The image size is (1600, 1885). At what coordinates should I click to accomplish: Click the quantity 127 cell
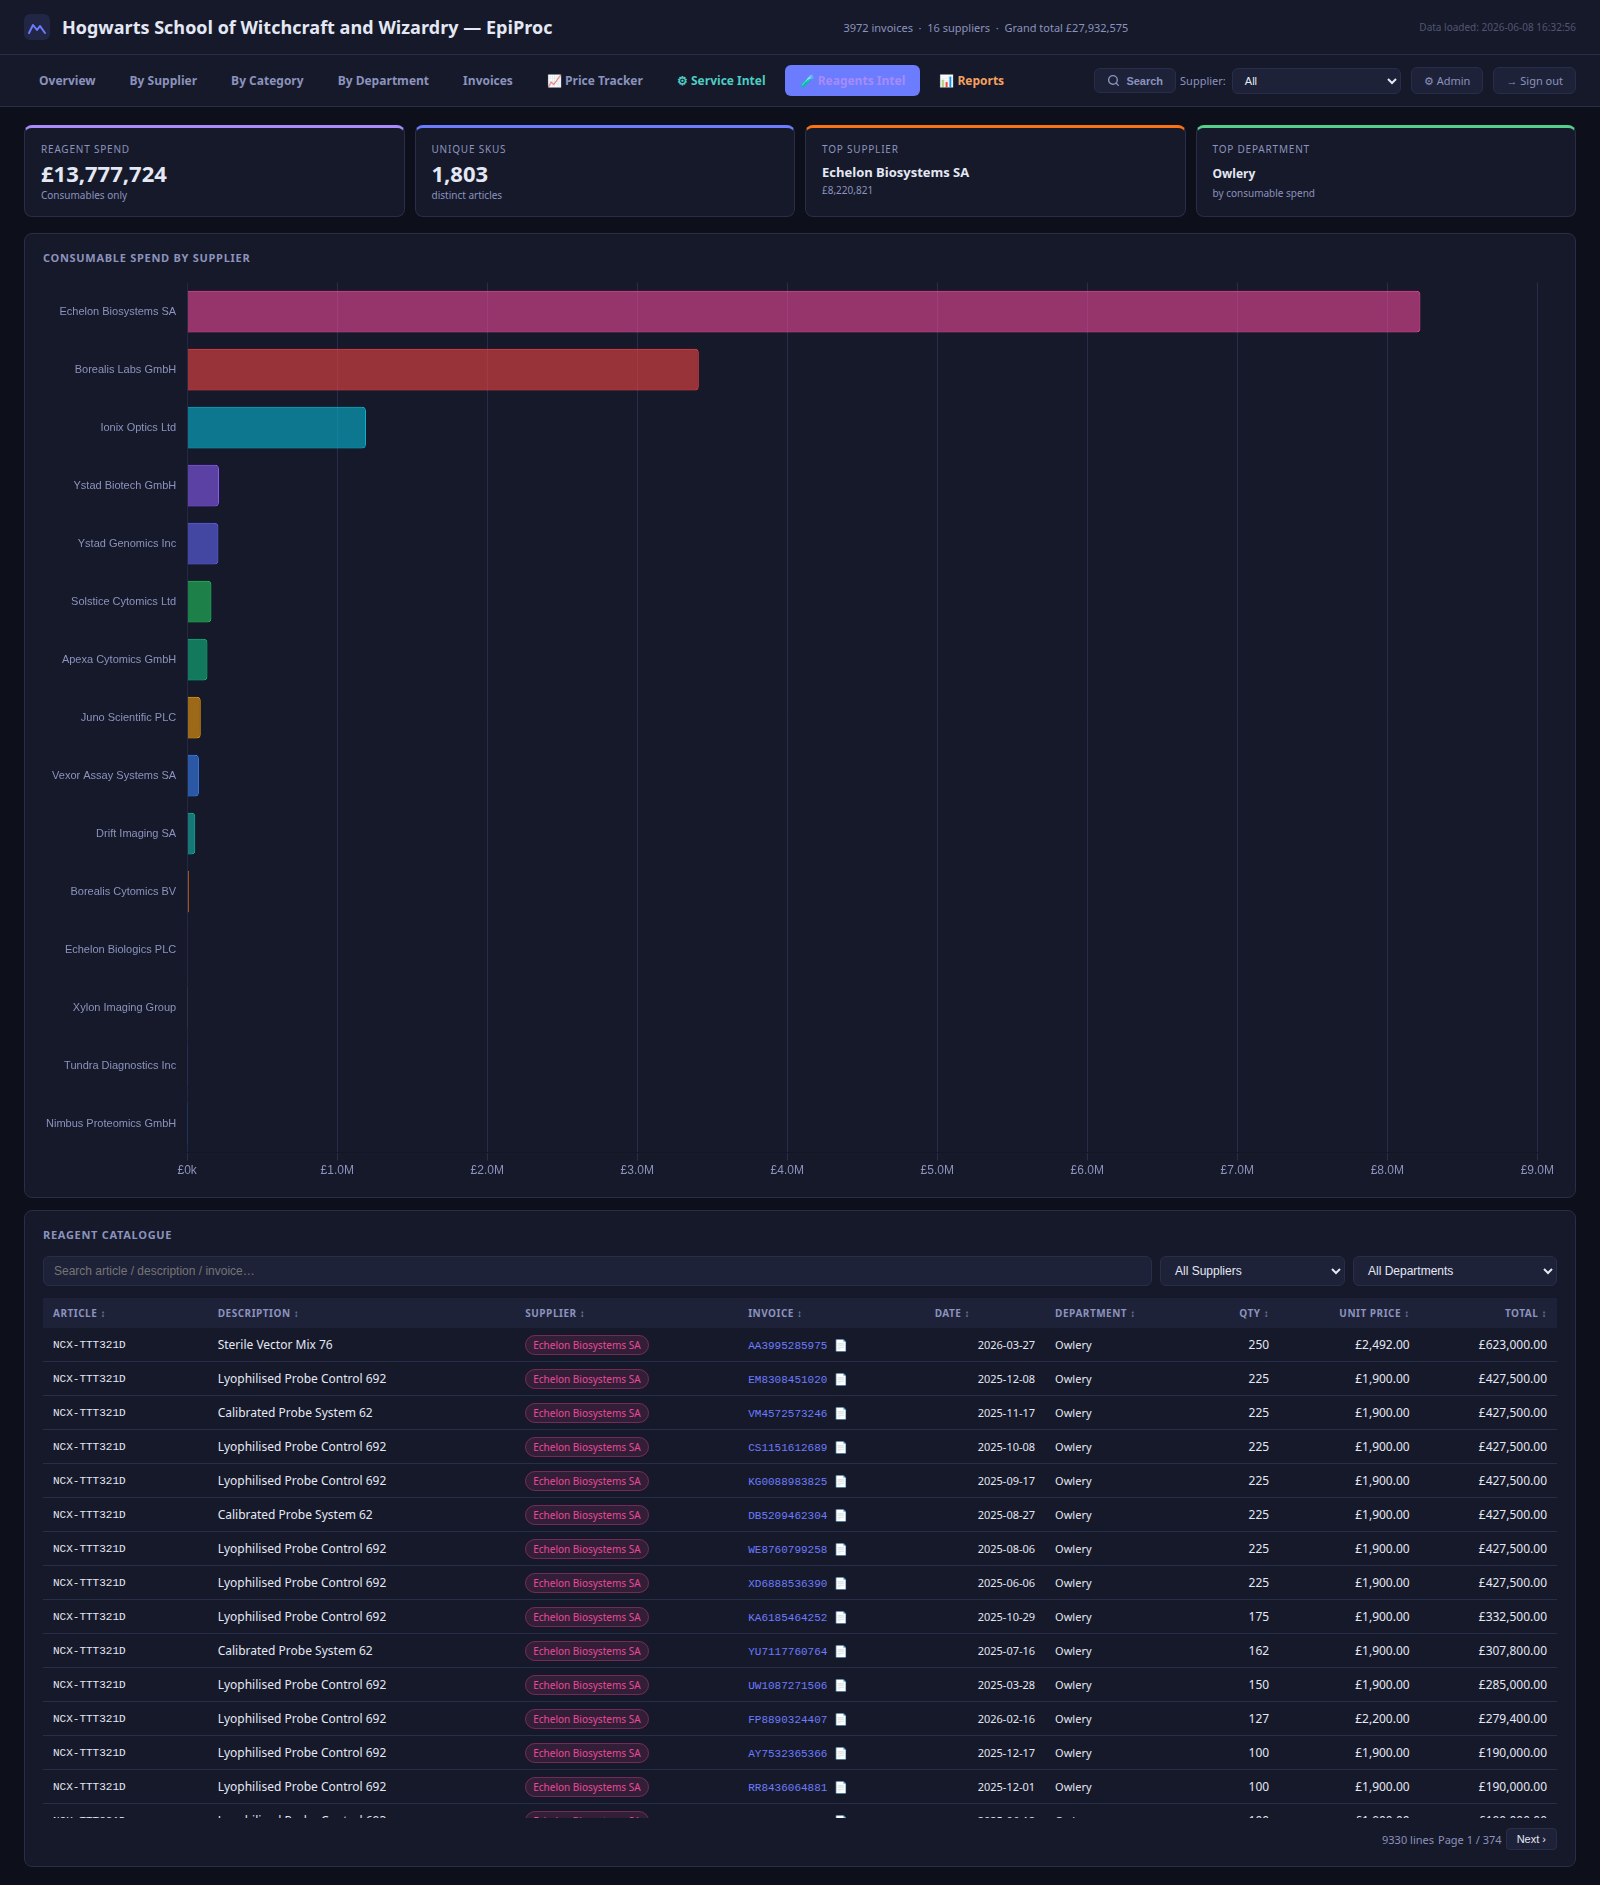pos(1258,1719)
